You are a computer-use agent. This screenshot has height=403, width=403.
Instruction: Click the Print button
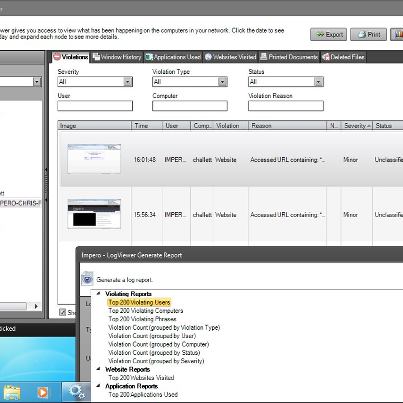369,34
